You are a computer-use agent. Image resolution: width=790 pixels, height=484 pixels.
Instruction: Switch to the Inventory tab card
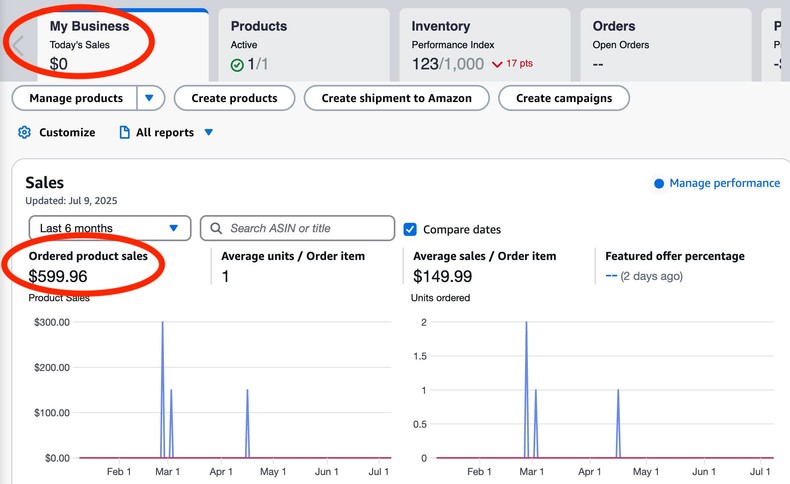point(484,45)
